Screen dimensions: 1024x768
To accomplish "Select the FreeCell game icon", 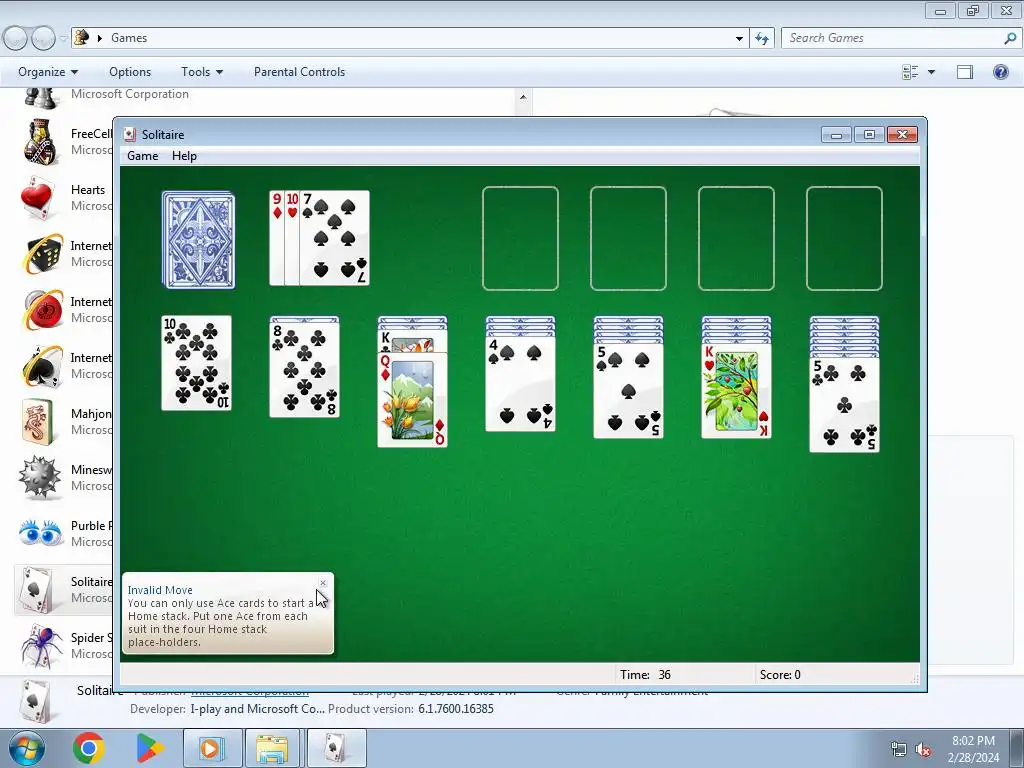I will point(40,141).
